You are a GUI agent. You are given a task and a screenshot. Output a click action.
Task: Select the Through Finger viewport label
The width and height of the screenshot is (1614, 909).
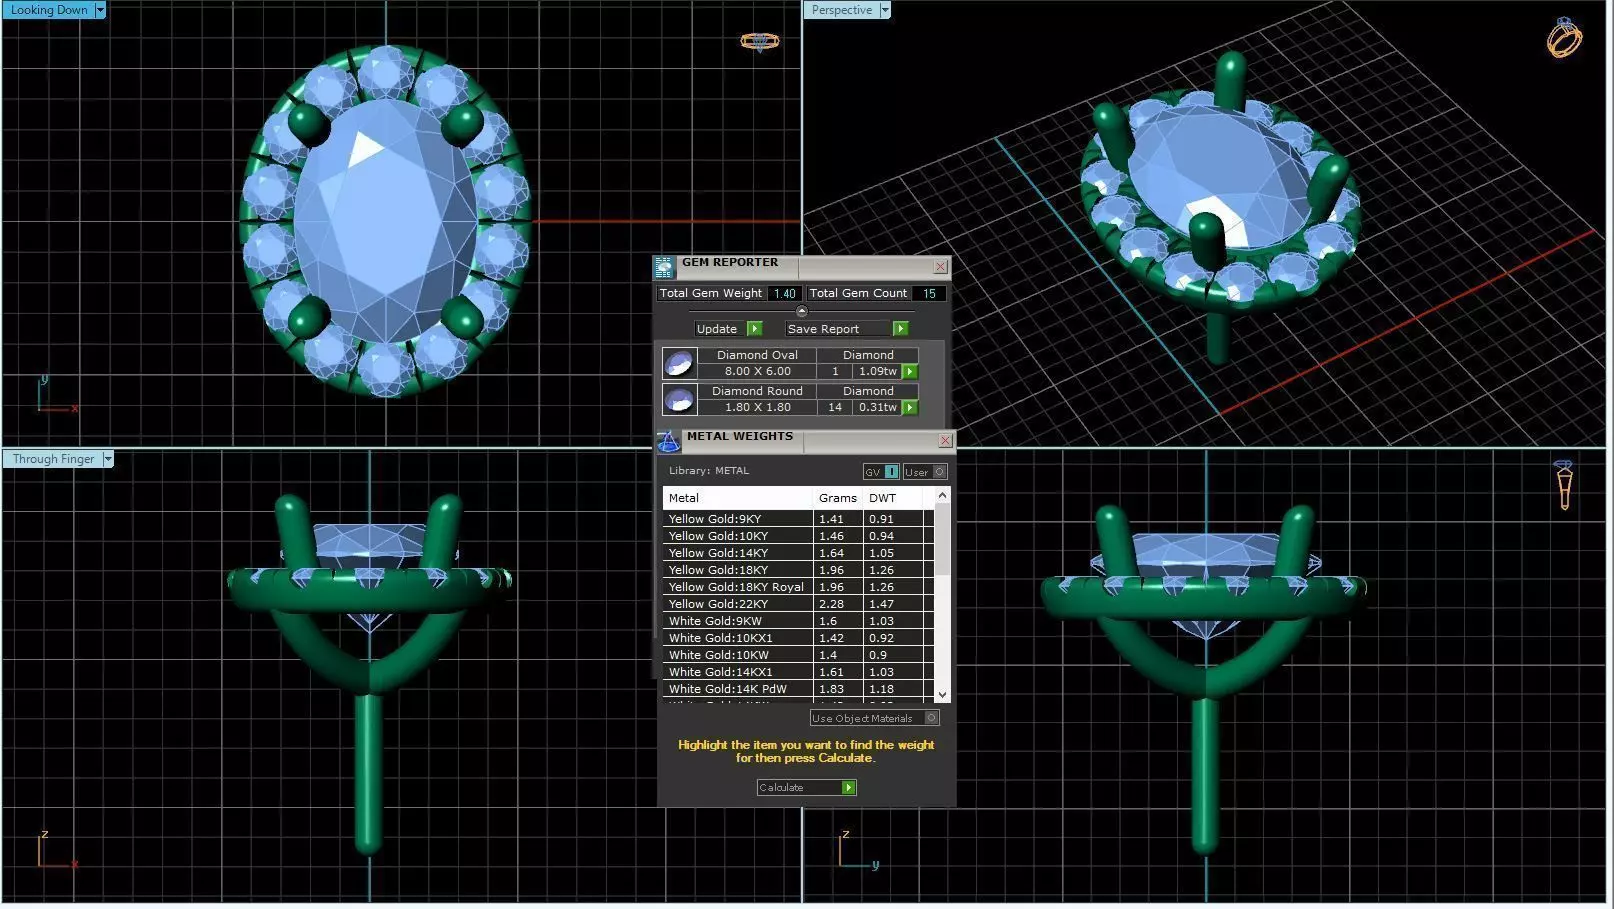tap(53, 459)
